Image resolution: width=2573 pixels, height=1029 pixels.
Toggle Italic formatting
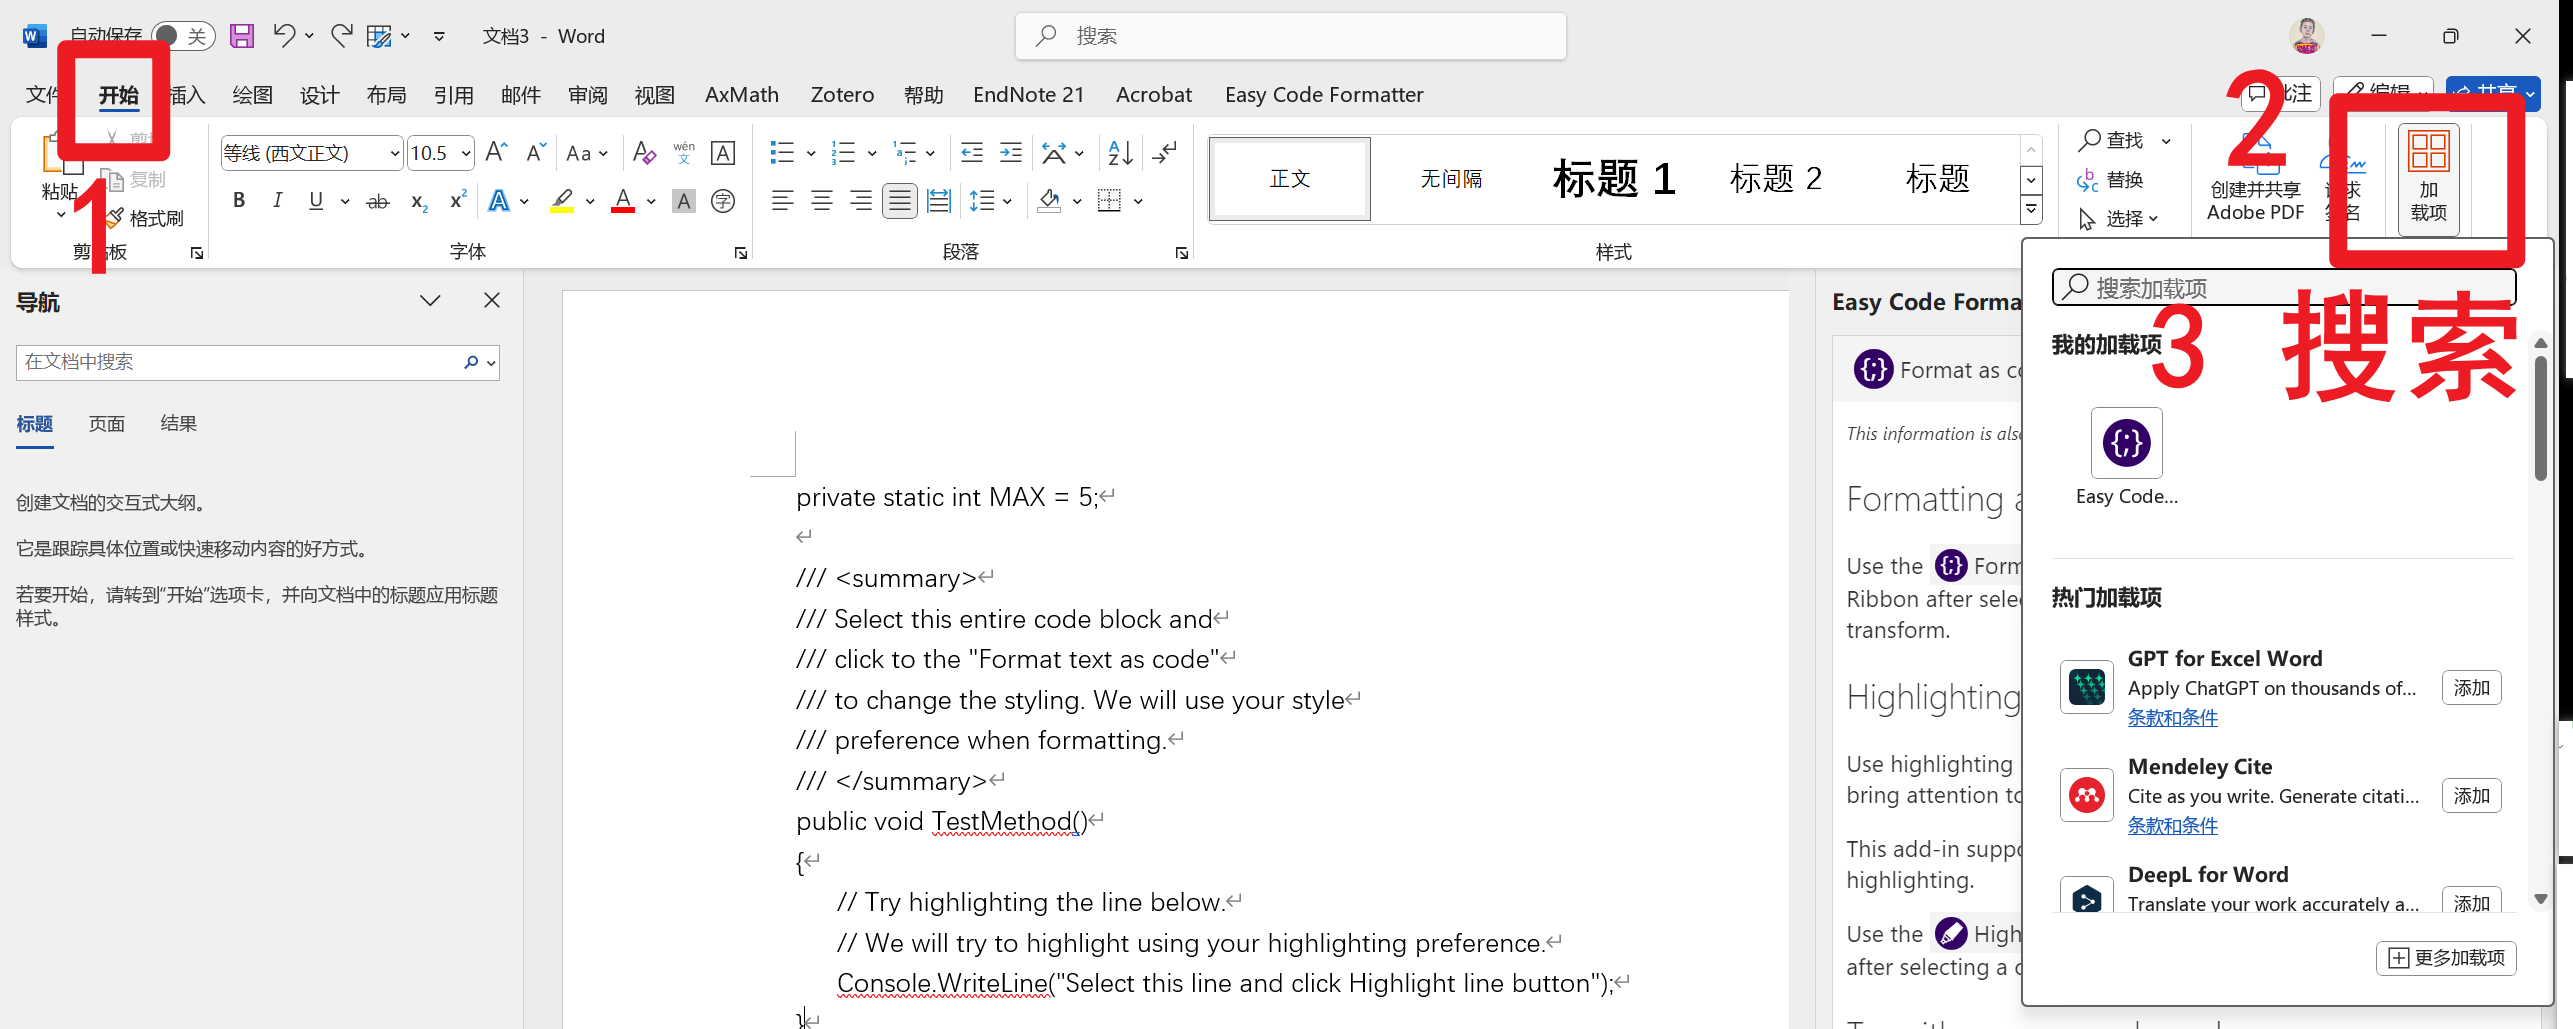pos(277,201)
